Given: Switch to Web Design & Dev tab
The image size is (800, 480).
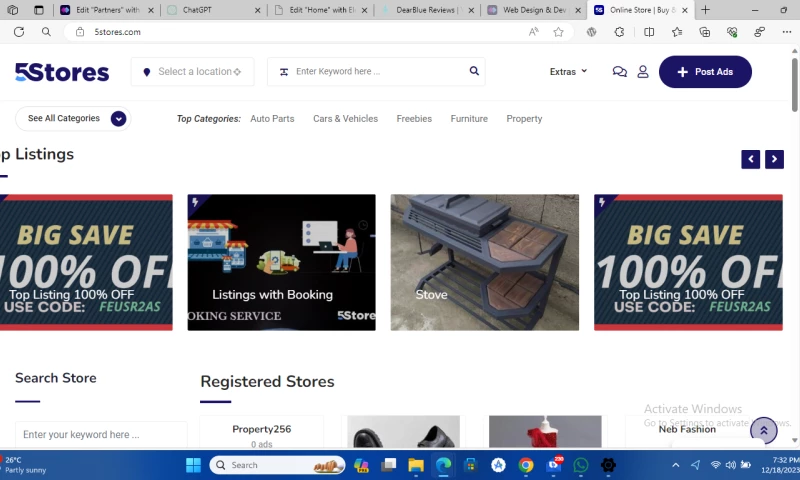Looking at the screenshot, I should point(534,10).
